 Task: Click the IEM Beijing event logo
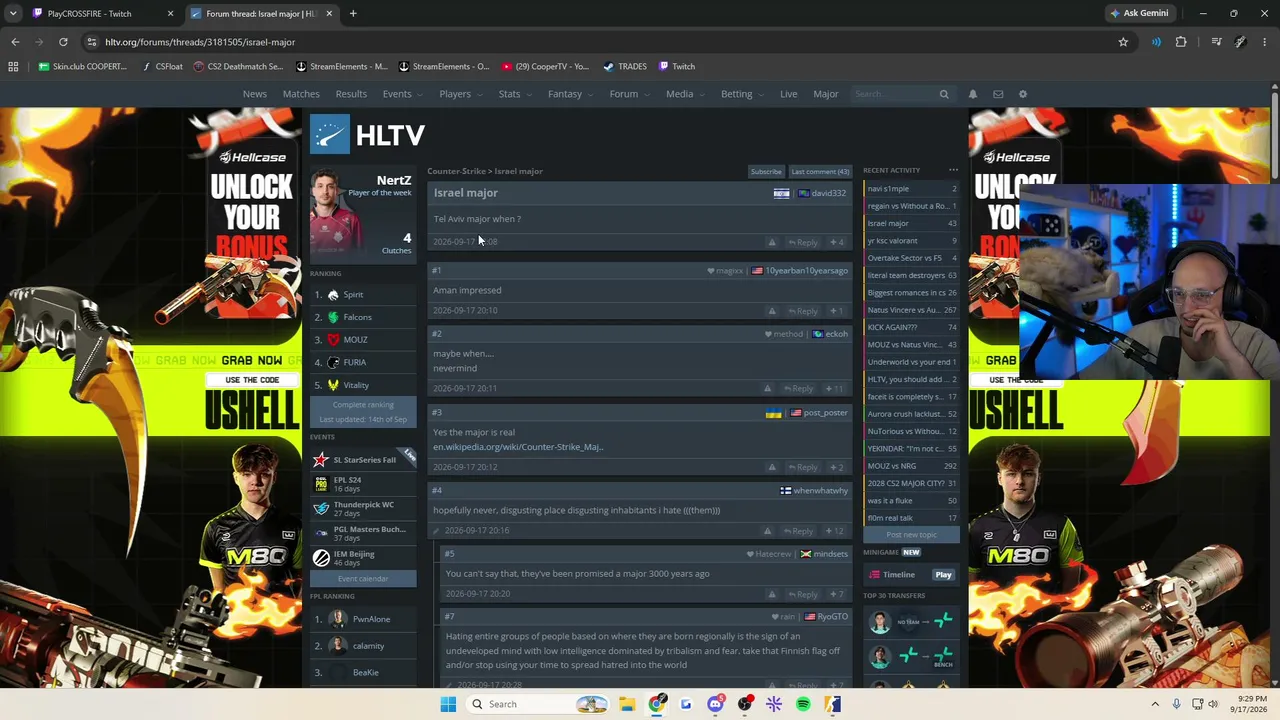coord(321,558)
